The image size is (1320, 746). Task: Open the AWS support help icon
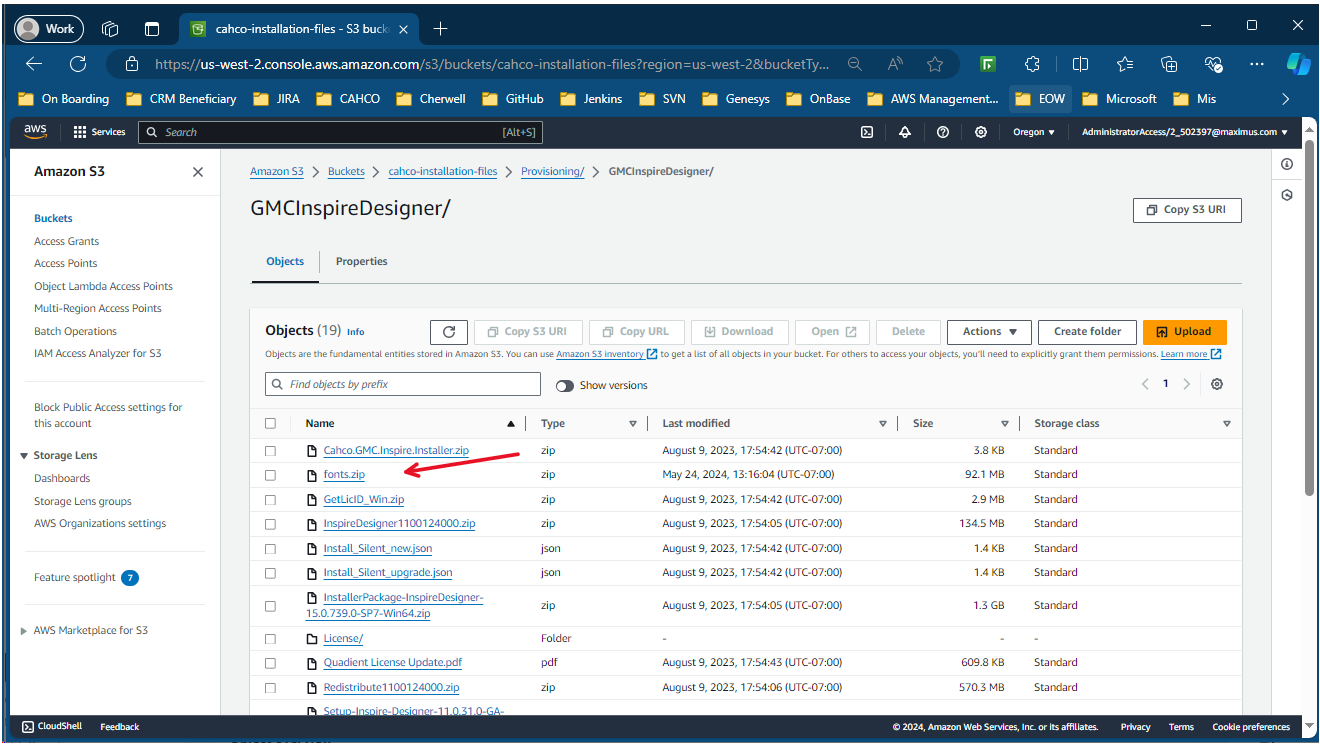943,132
